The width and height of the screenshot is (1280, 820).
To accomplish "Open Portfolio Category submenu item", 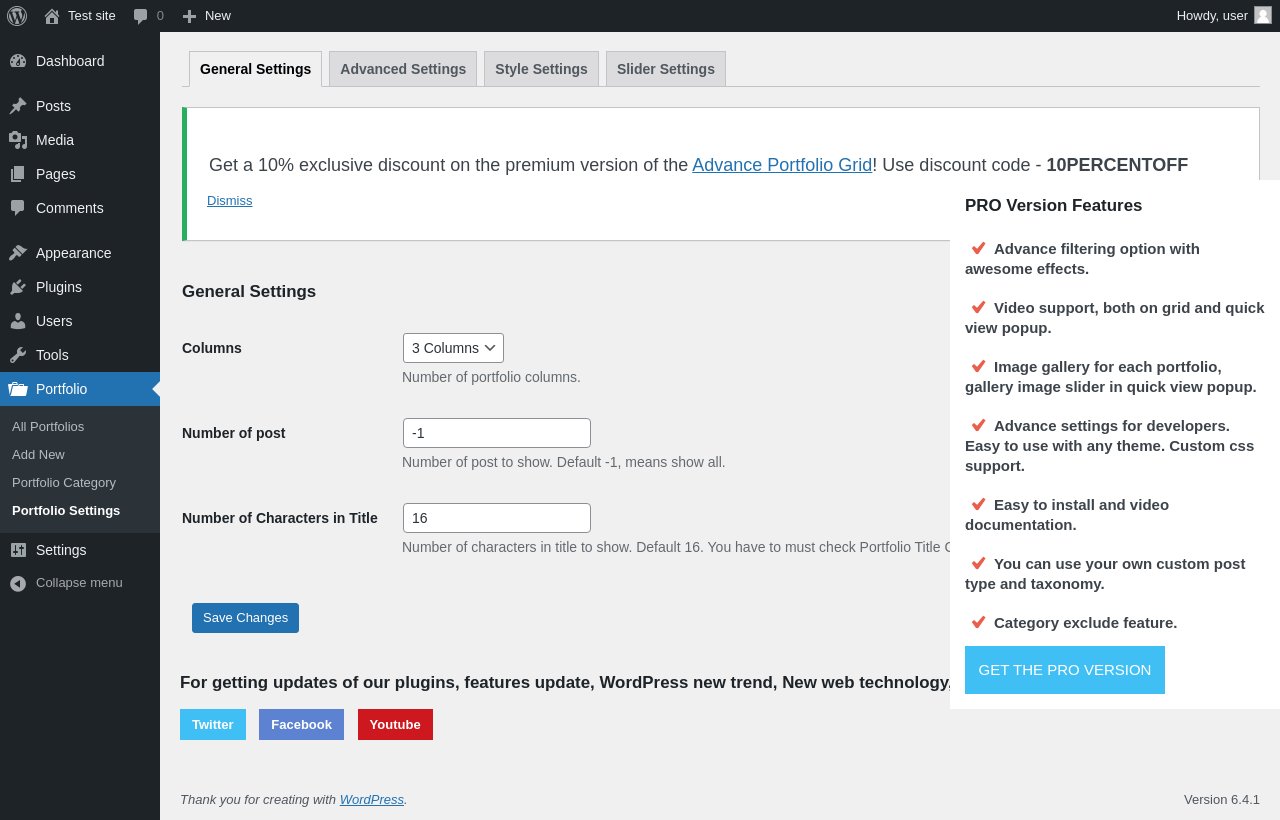I will [x=64, y=482].
